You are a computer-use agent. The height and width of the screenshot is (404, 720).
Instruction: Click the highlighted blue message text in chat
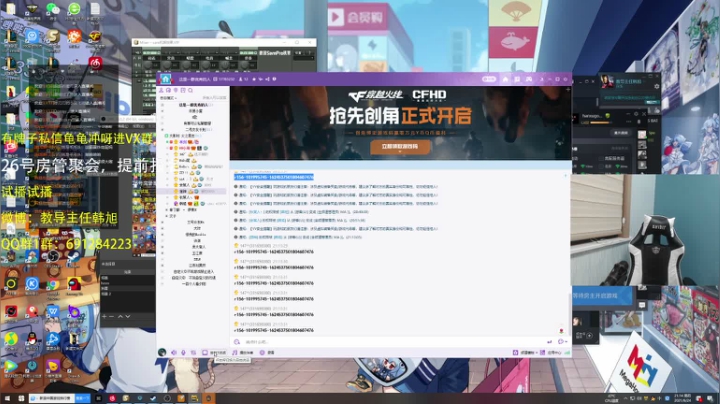[x=274, y=177]
